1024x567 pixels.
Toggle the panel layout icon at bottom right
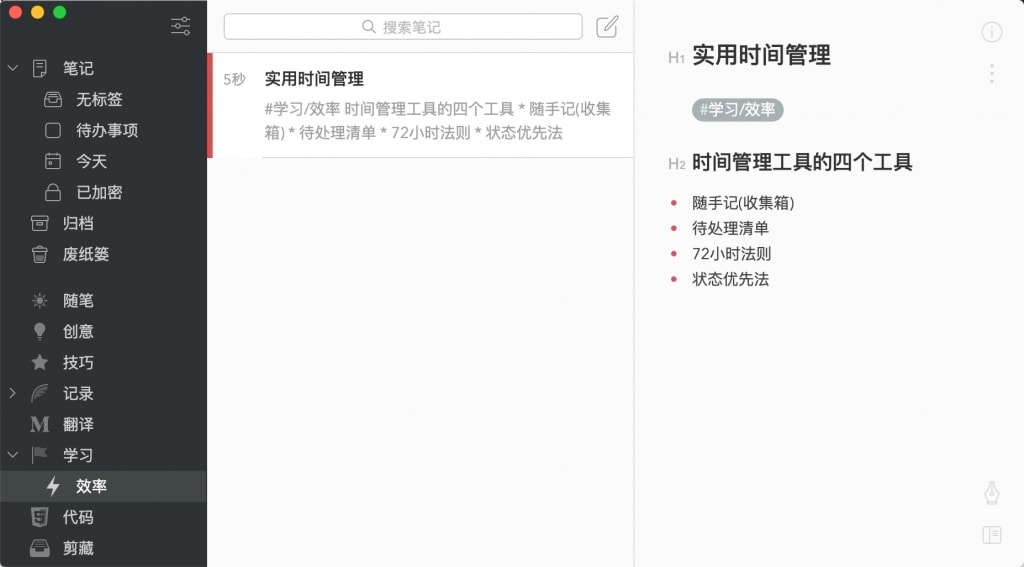click(991, 535)
